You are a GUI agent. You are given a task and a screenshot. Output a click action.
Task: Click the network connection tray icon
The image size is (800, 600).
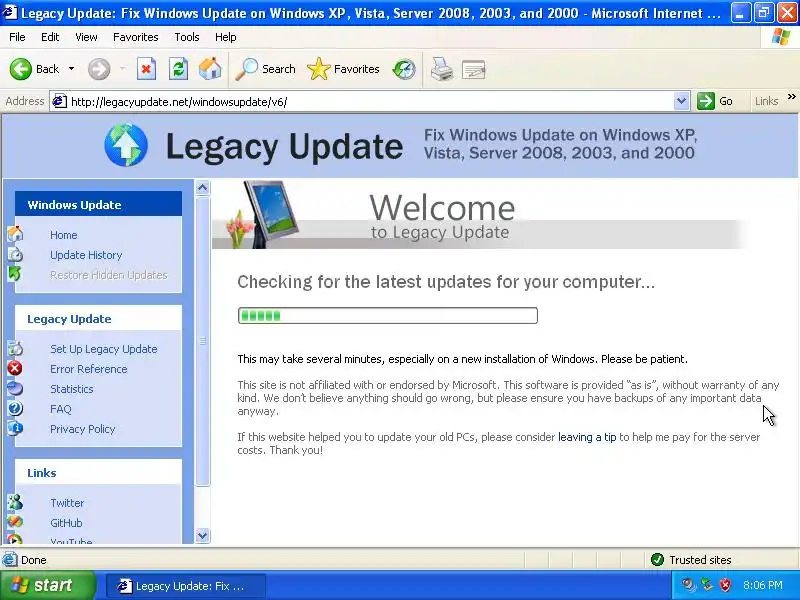pyautogui.click(x=707, y=585)
